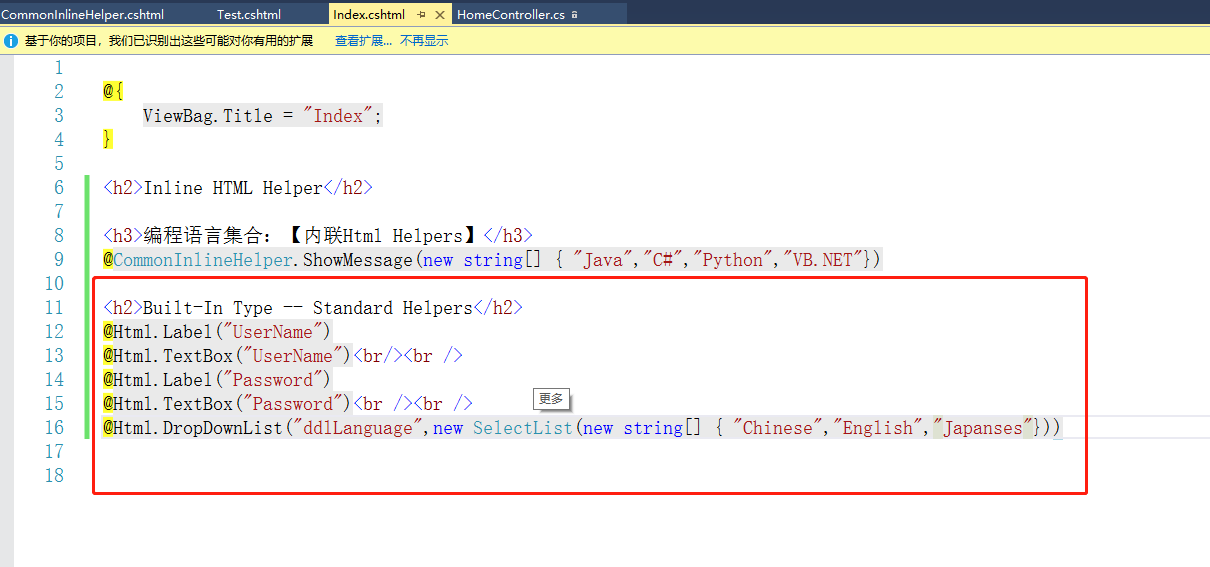Screen dimensions: 1210x567
Task: Place cursor in Inline HTML Helper heading text
Action: point(233,188)
